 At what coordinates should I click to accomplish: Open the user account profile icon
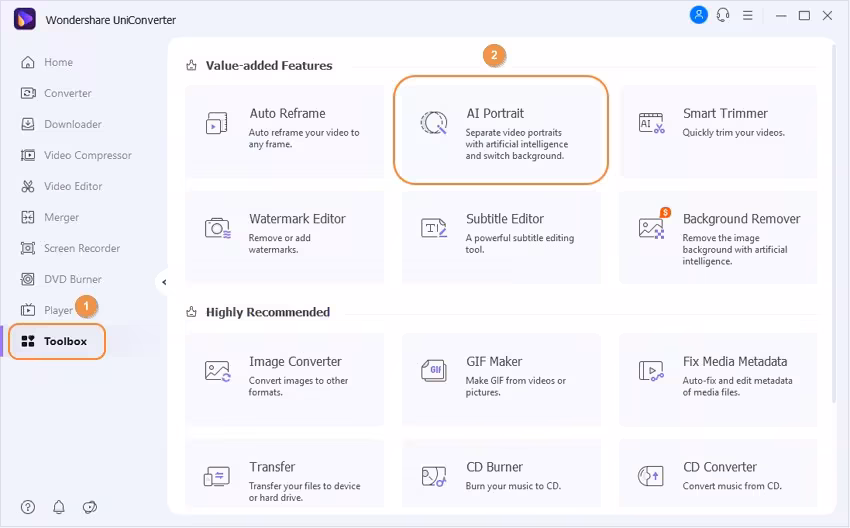click(x=699, y=15)
